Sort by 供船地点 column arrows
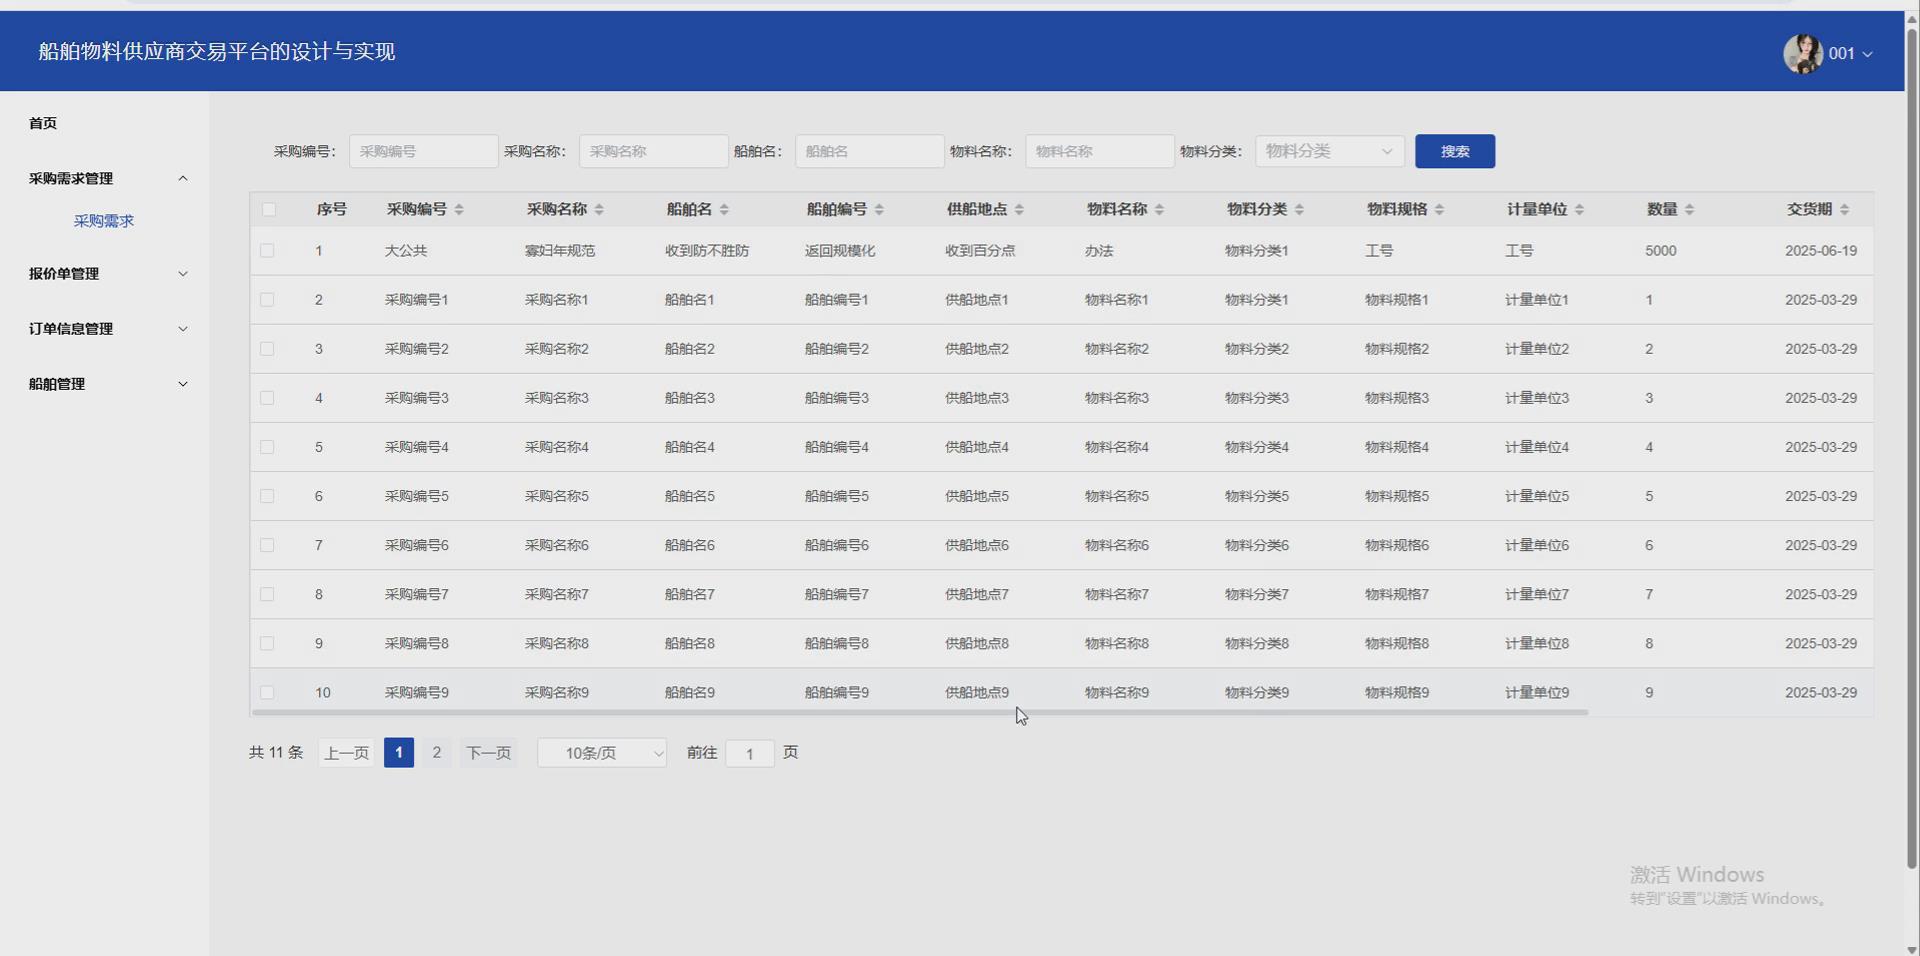The image size is (1920, 956). pyautogui.click(x=1019, y=209)
